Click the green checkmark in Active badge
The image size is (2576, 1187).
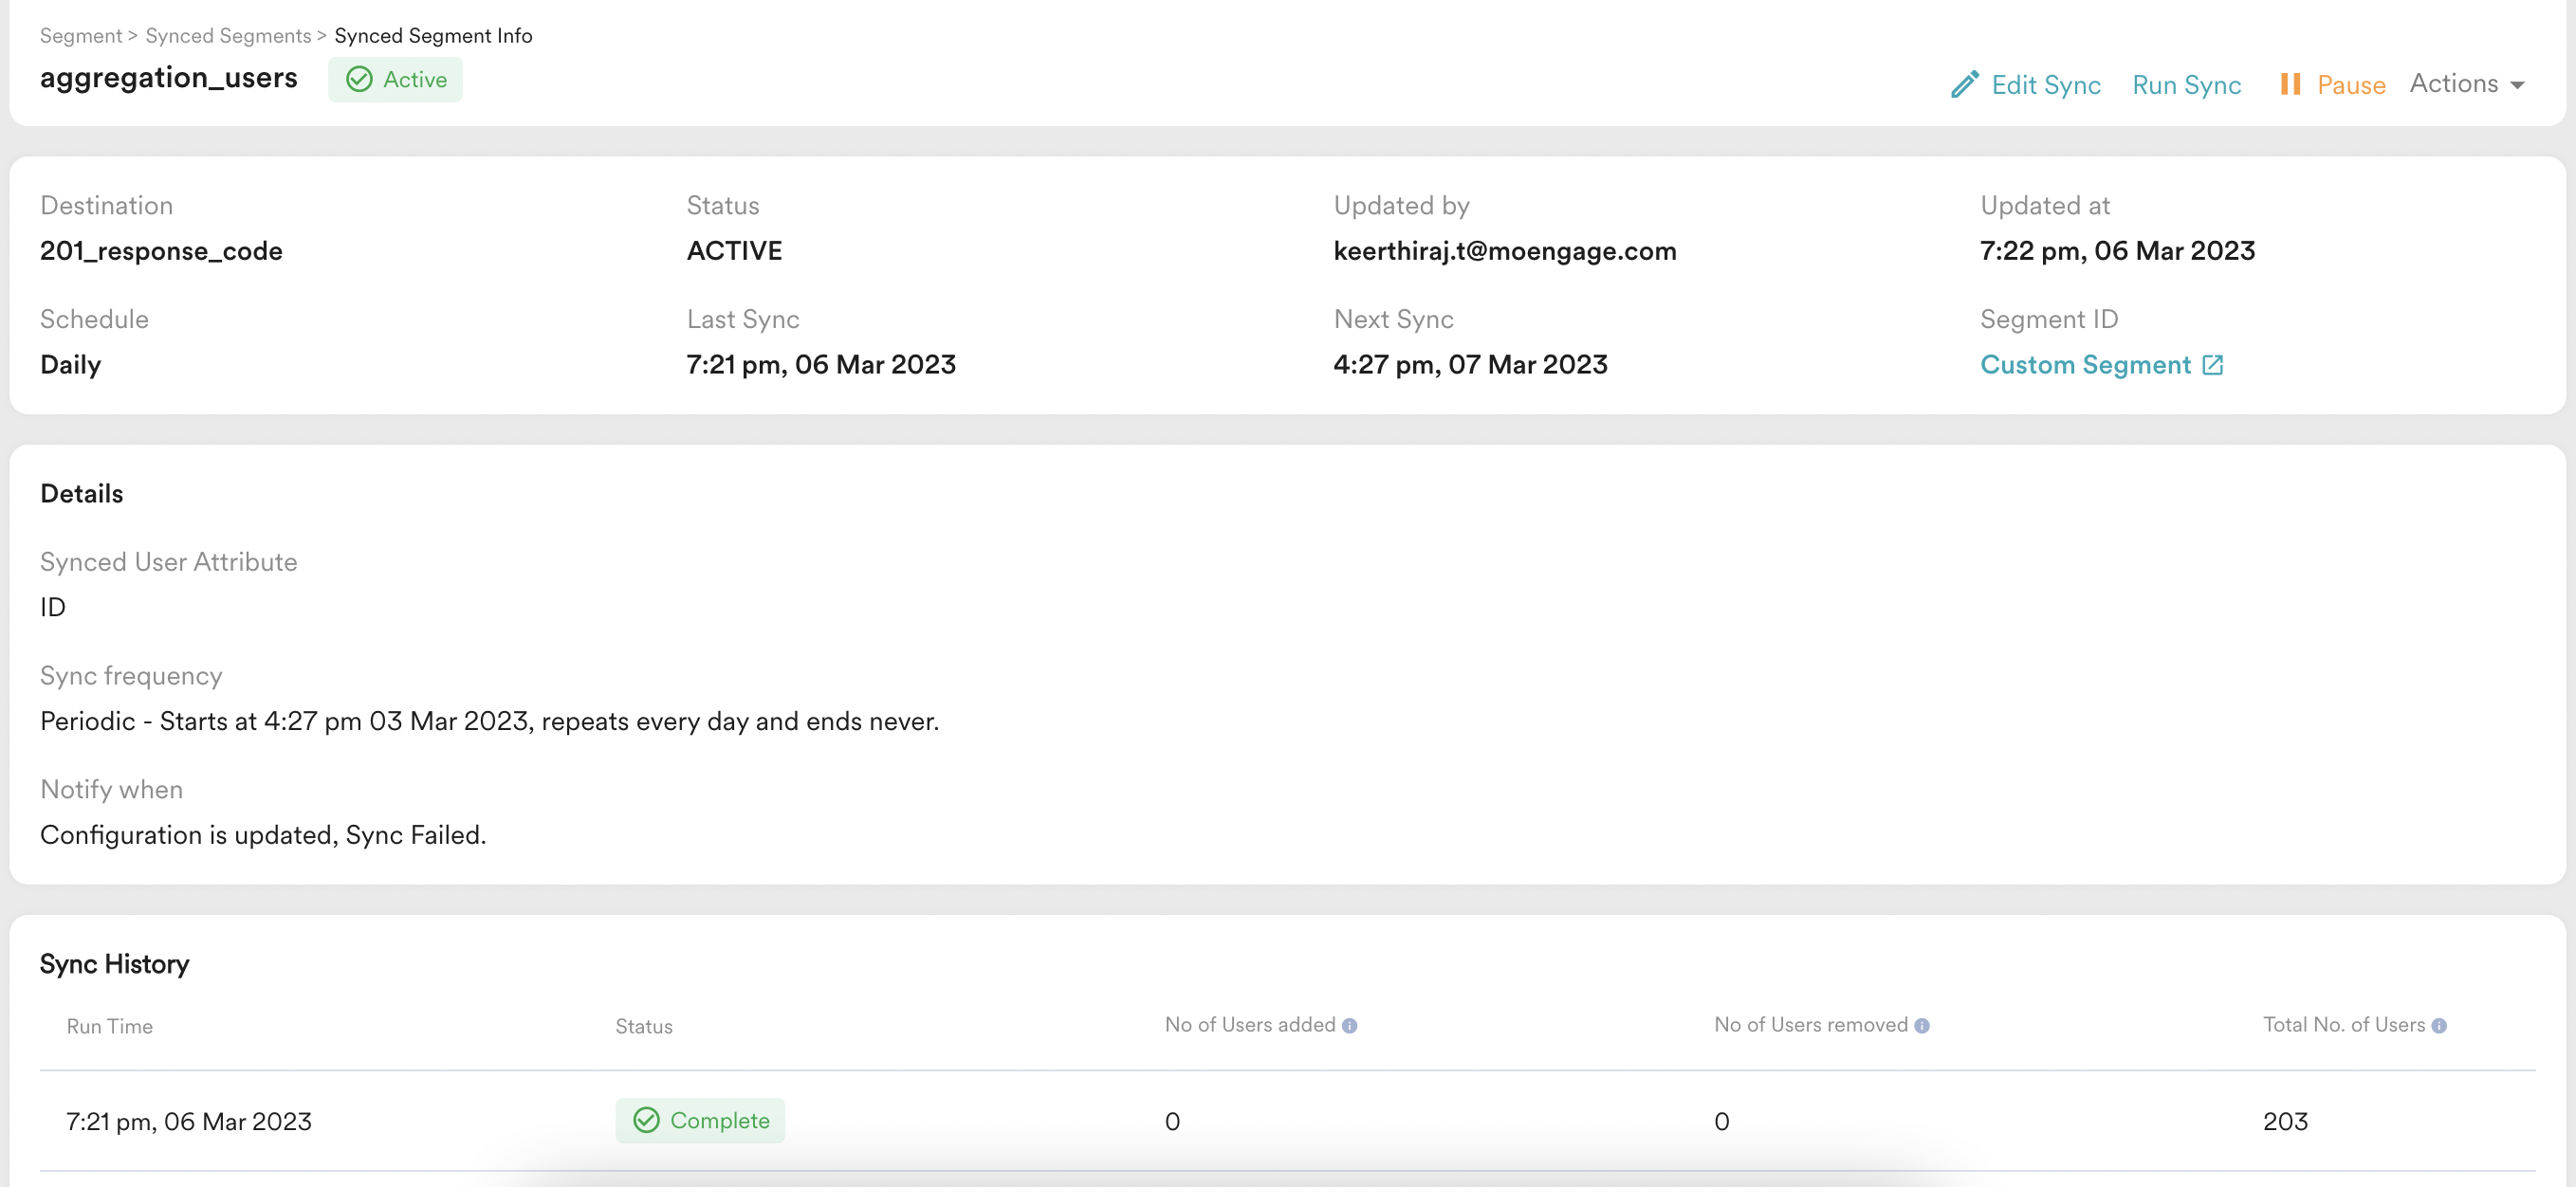(x=359, y=80)
